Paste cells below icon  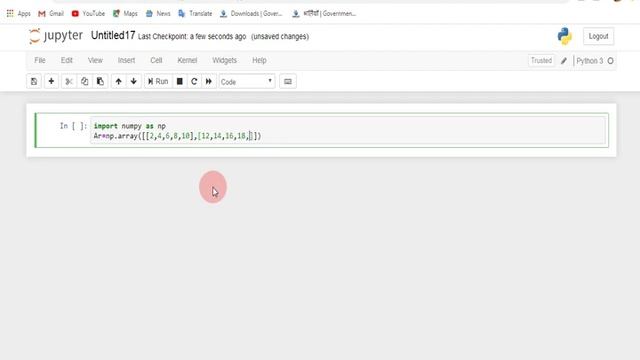(x=100, y=82)
